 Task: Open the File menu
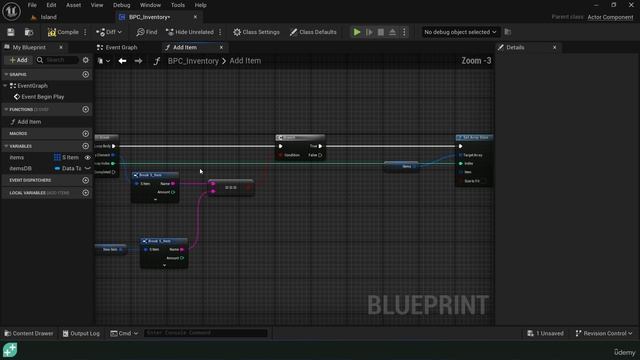pos(32,5)
